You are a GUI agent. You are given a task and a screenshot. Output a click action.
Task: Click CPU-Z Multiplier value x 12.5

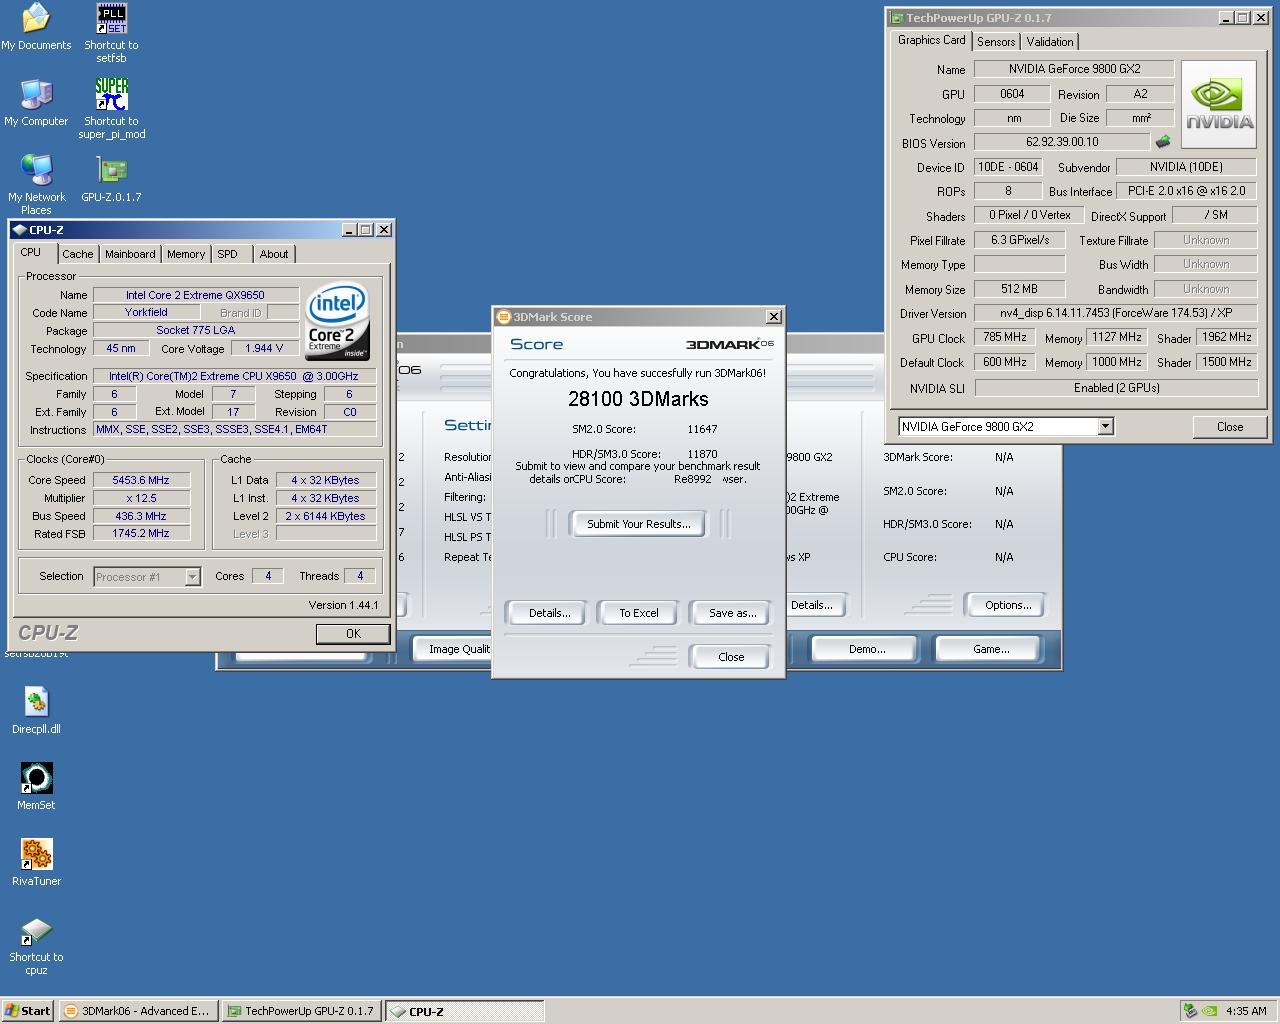141,498
